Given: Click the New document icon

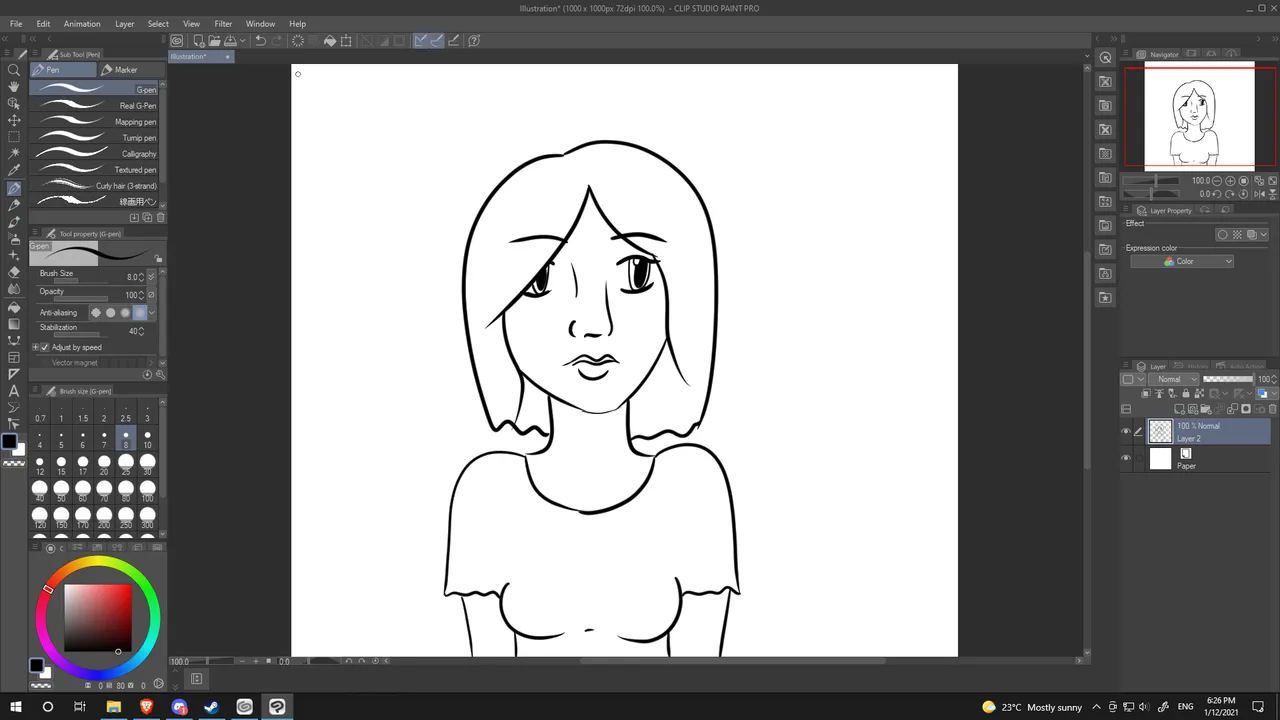Looking at the screenshot, I should click(x=198, y=41).
